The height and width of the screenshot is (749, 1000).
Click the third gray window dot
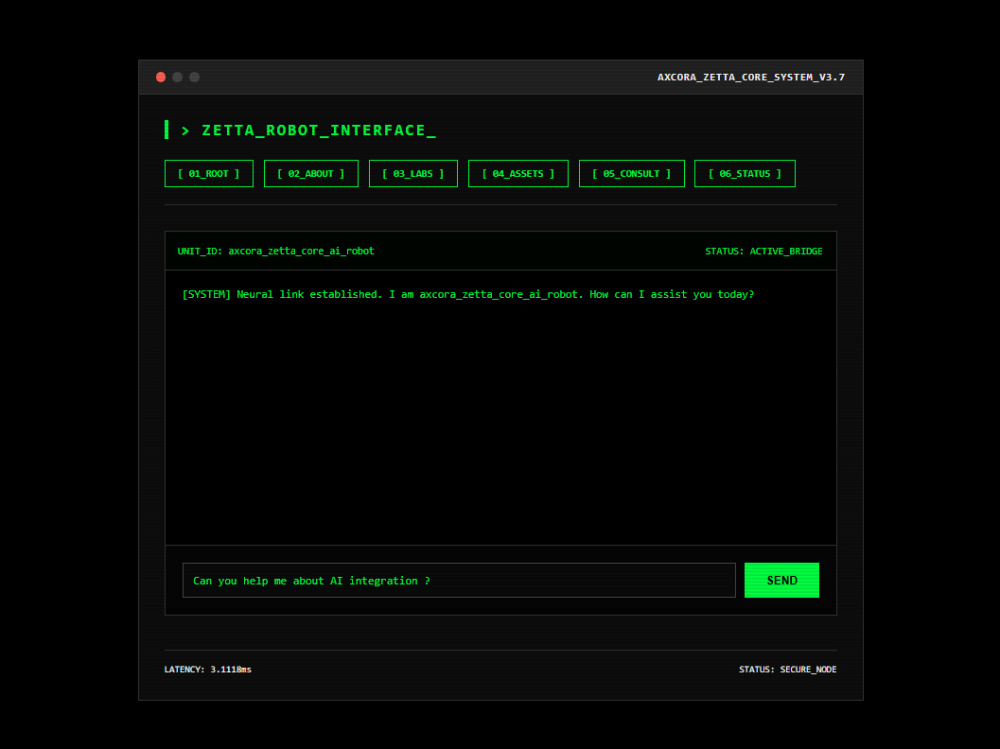(195, 77)
